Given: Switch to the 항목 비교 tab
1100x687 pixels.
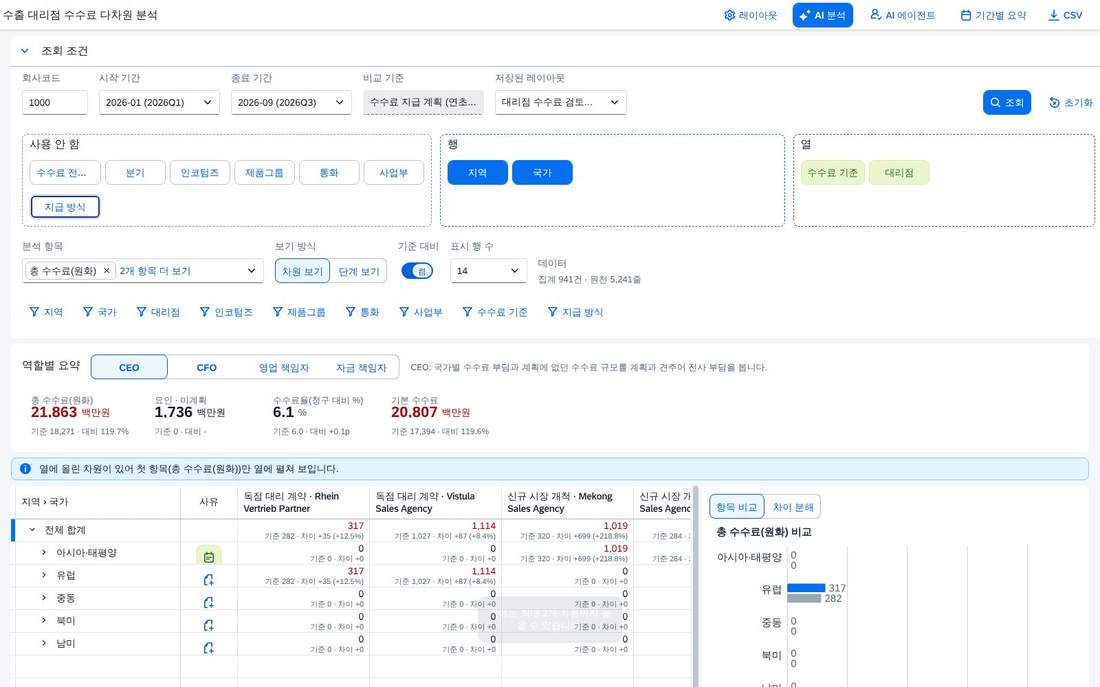Looking at the screenshot, I should (x=737, y=507).
